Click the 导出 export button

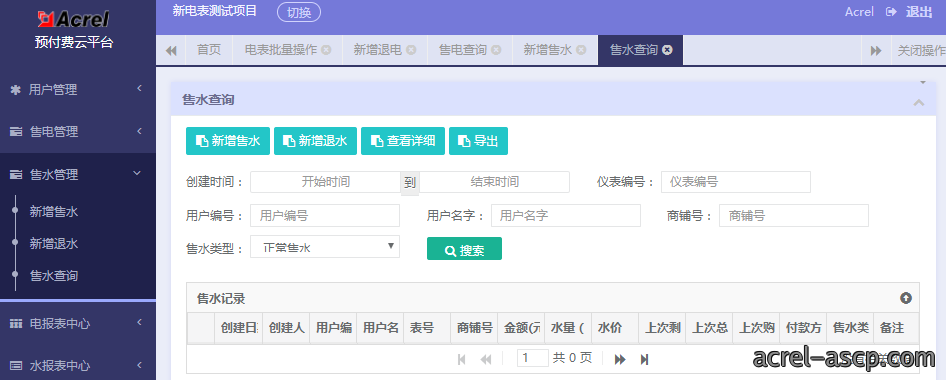click(x=478, y=141)
